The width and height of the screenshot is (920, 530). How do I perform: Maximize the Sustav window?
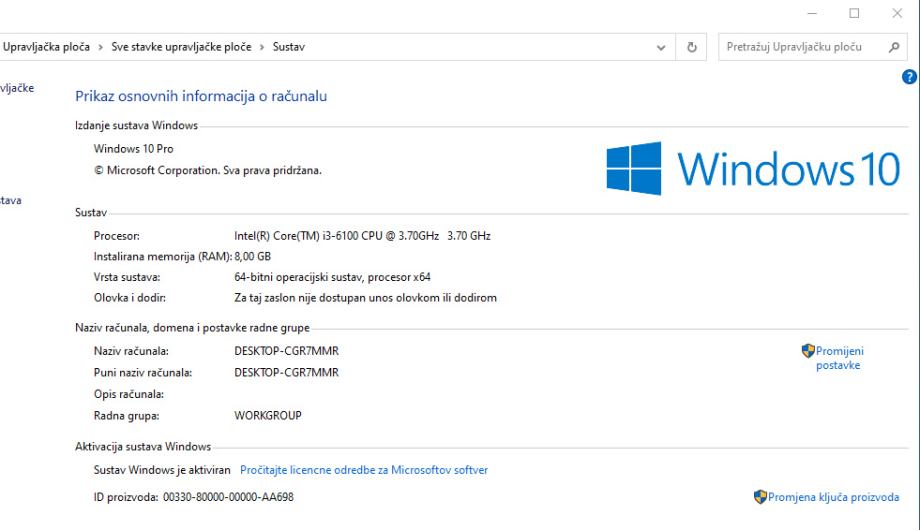pyautogui.click(x=854, y=13)
